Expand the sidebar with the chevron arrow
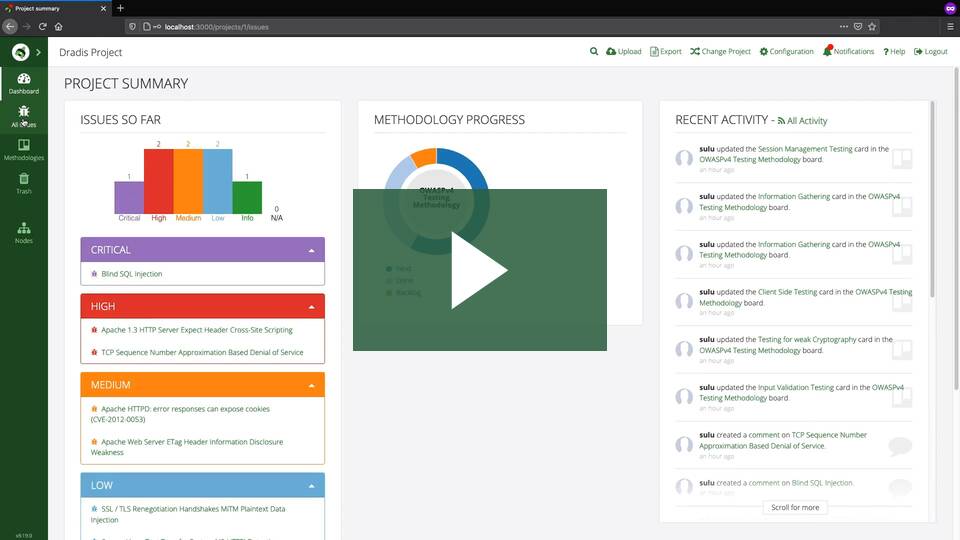Viewport: 960px width, 540px height. [38, 52]
